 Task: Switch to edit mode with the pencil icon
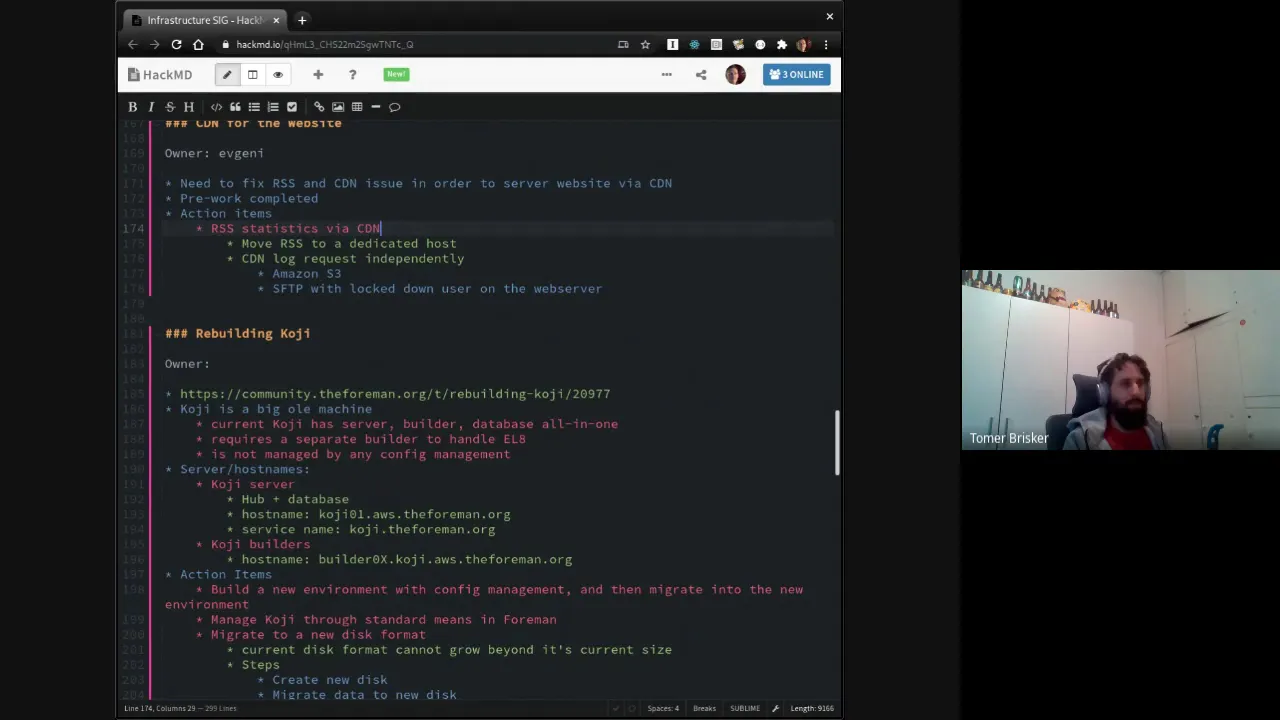pyautogui.click(x=227, y=74)
